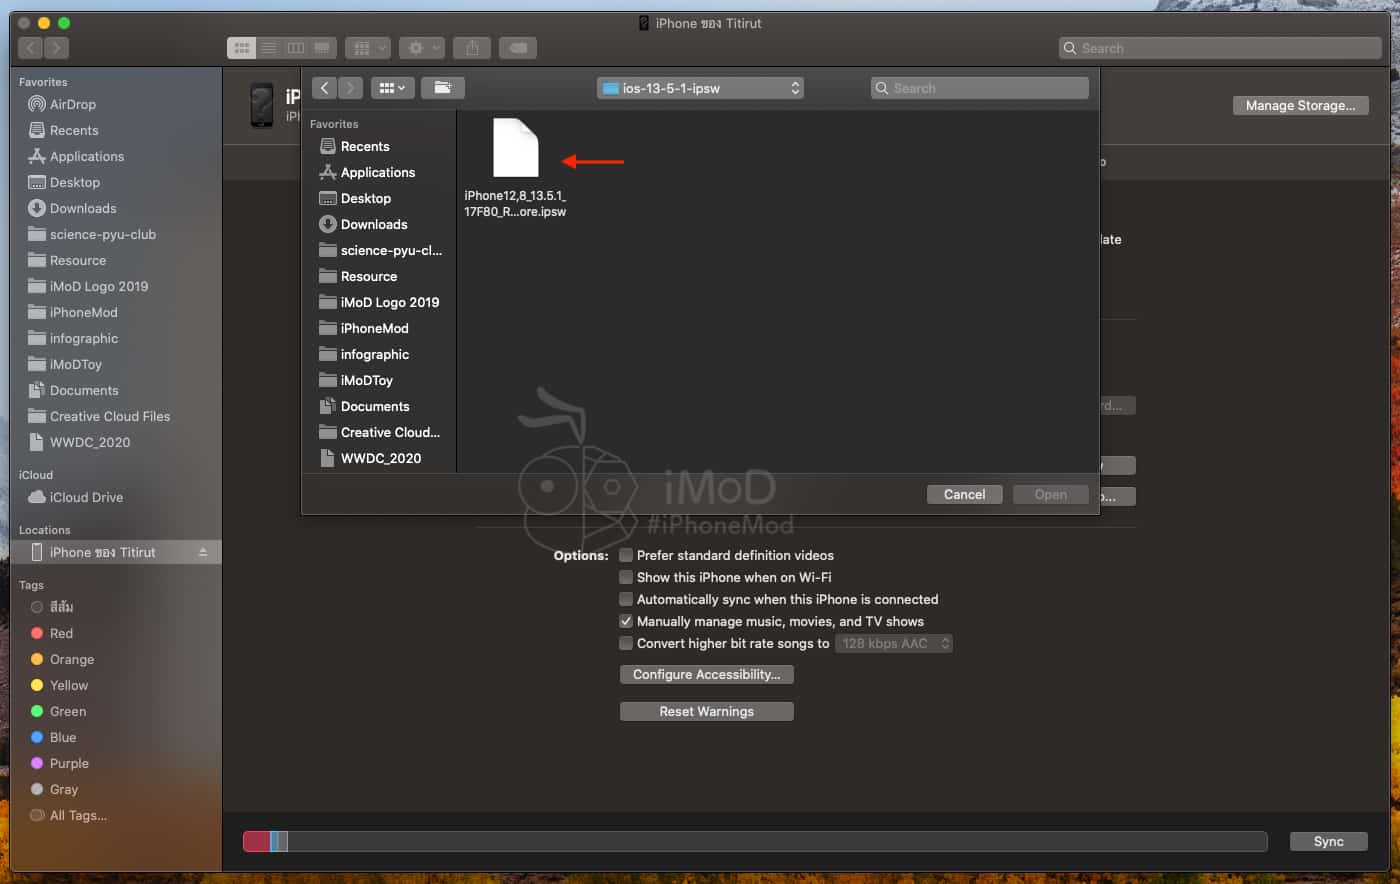Open AirDrop in the Finder sidebar
The height and width of the screenshot is (884, 1400).
[72, 104]
